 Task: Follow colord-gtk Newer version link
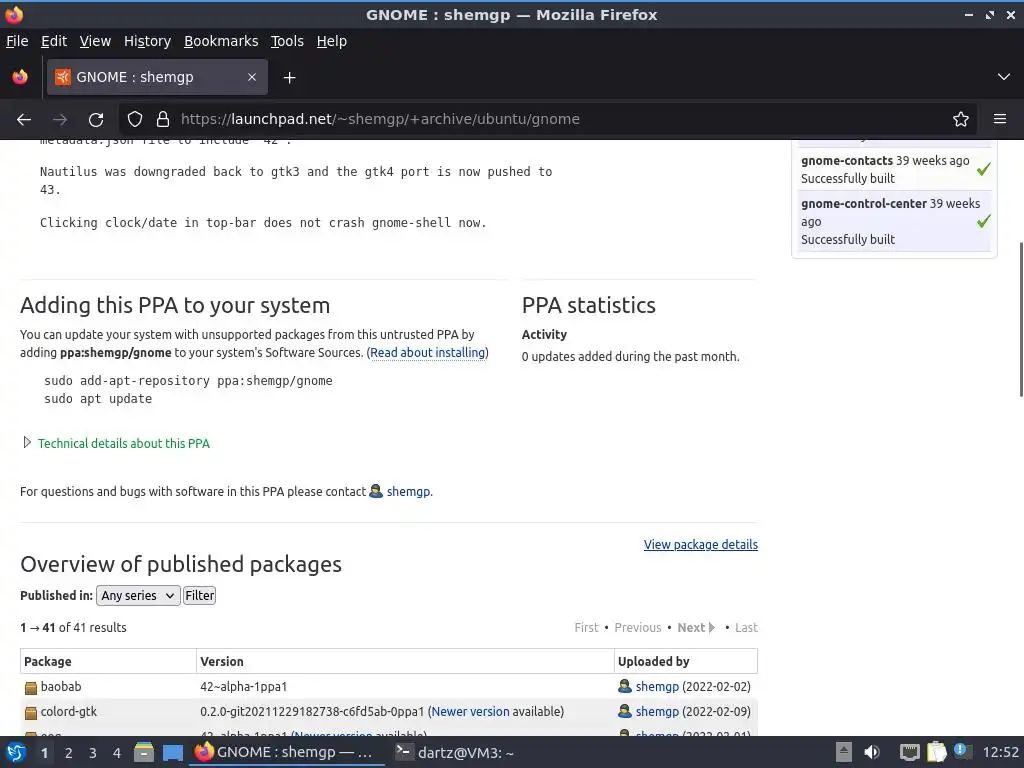(470, 711)
